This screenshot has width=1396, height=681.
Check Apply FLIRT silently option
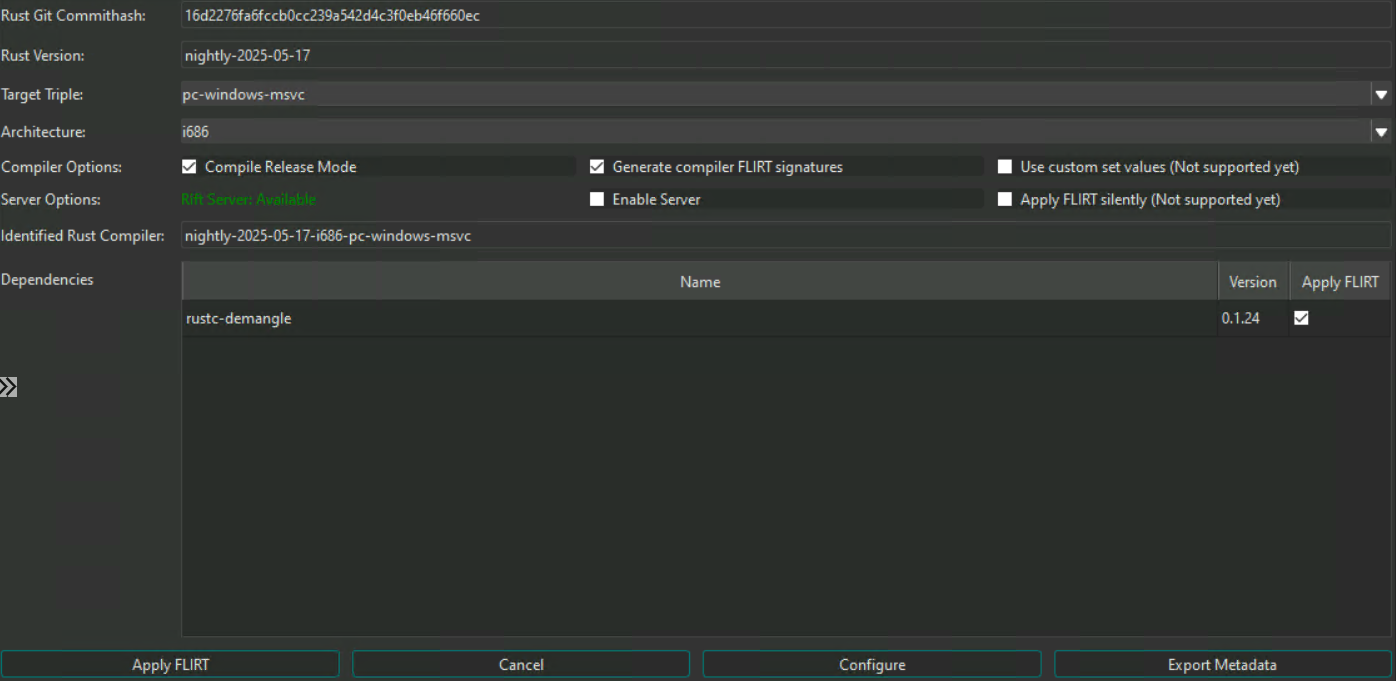1005,199
